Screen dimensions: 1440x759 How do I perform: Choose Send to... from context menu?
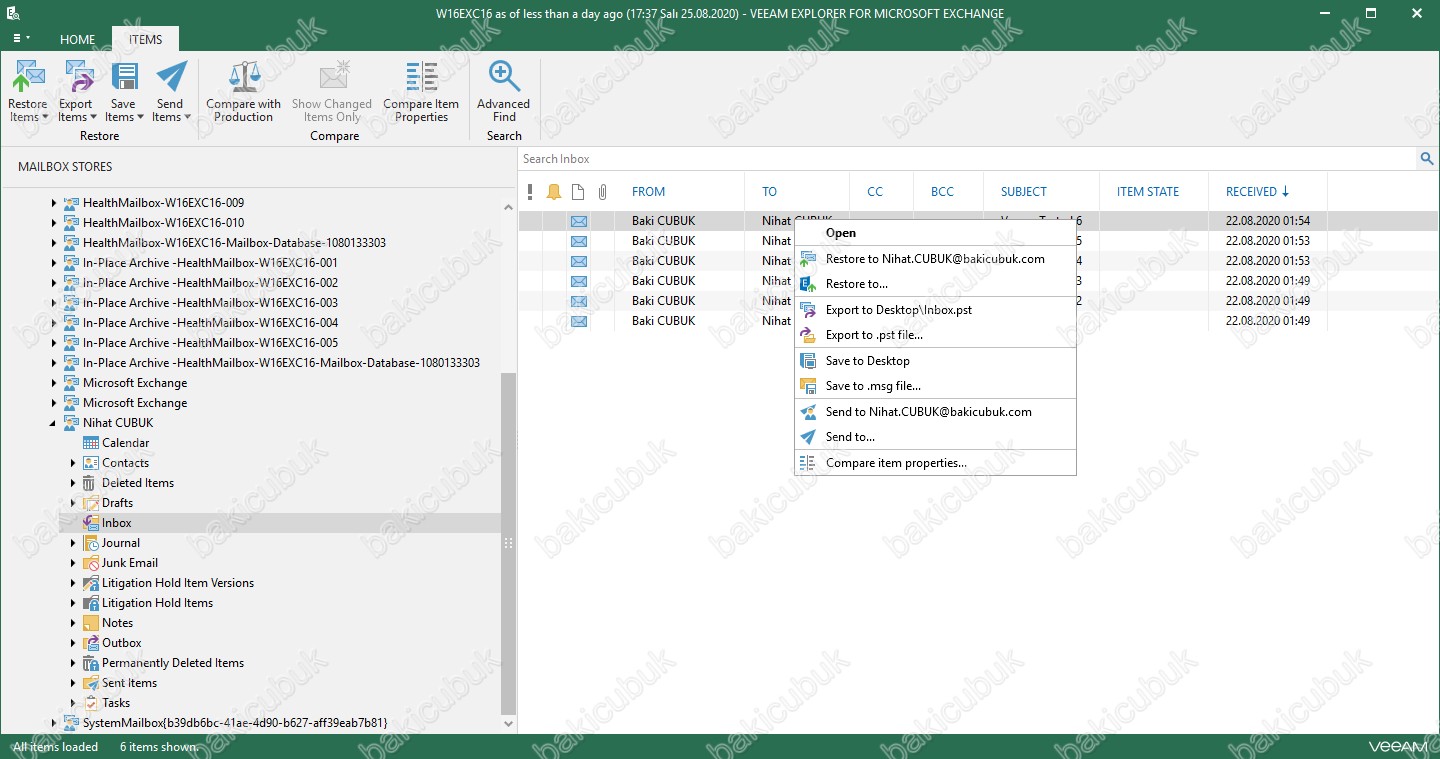coord(935,437)
